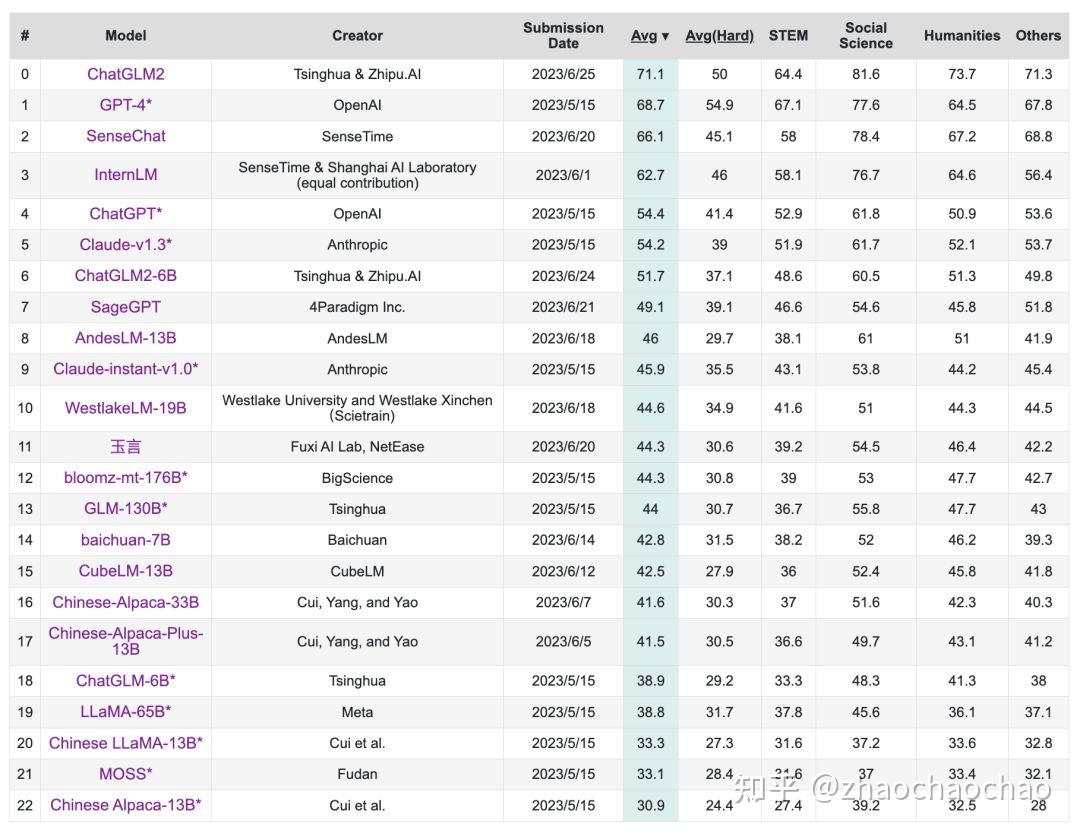Sort by the Submission Date column header

(564, 35)
